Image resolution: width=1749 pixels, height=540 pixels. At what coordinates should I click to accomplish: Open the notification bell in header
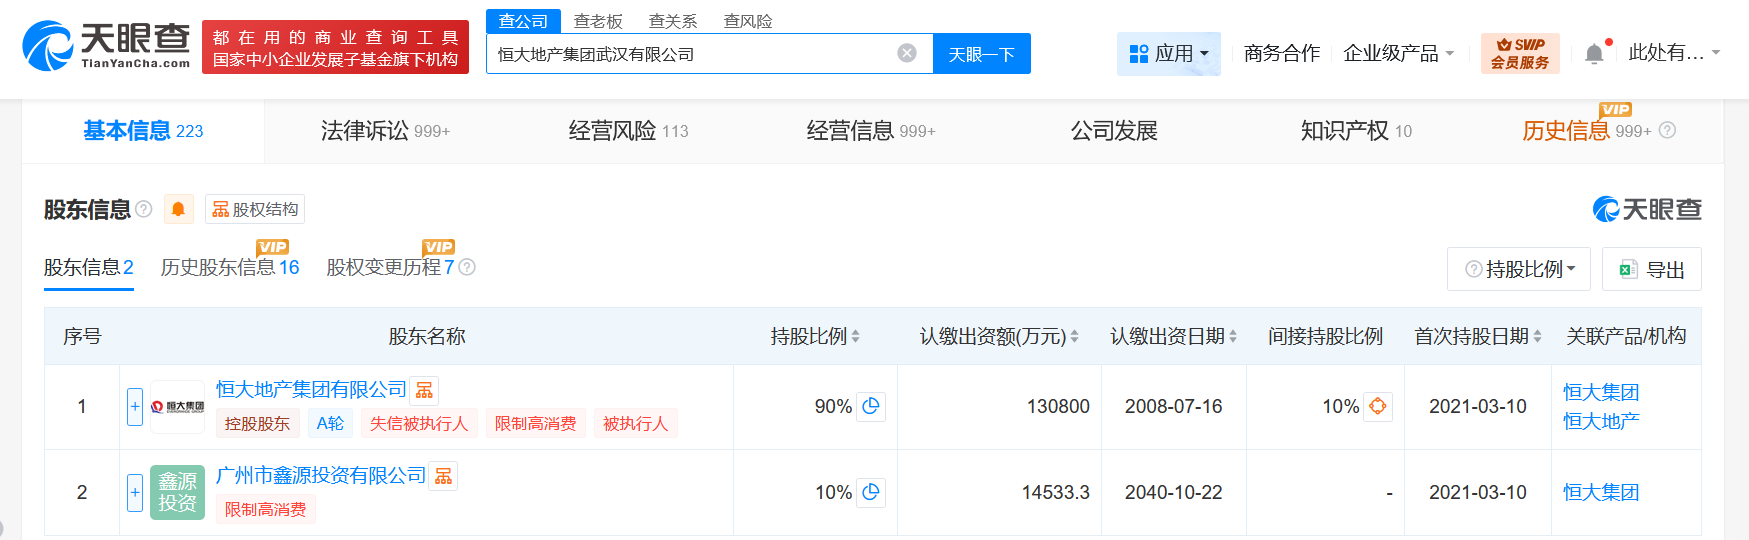1594,54
